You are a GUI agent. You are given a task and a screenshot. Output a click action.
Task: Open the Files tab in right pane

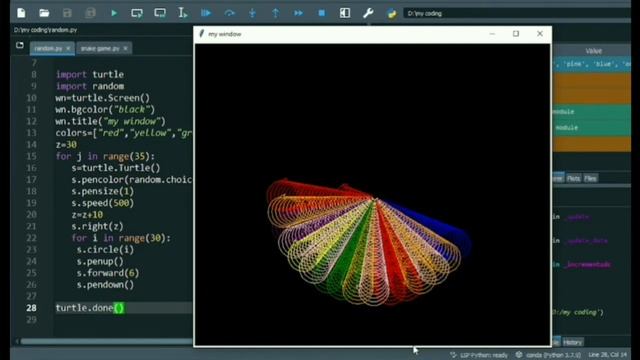(590, 178)
